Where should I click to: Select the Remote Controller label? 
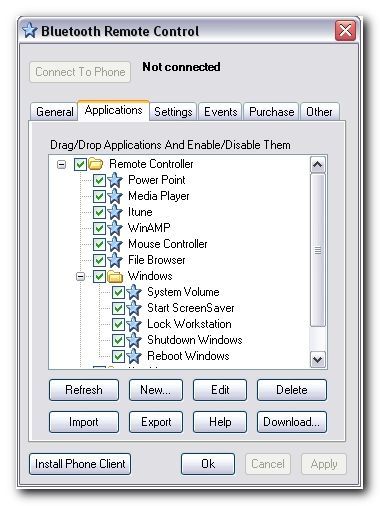coord(151,164)
